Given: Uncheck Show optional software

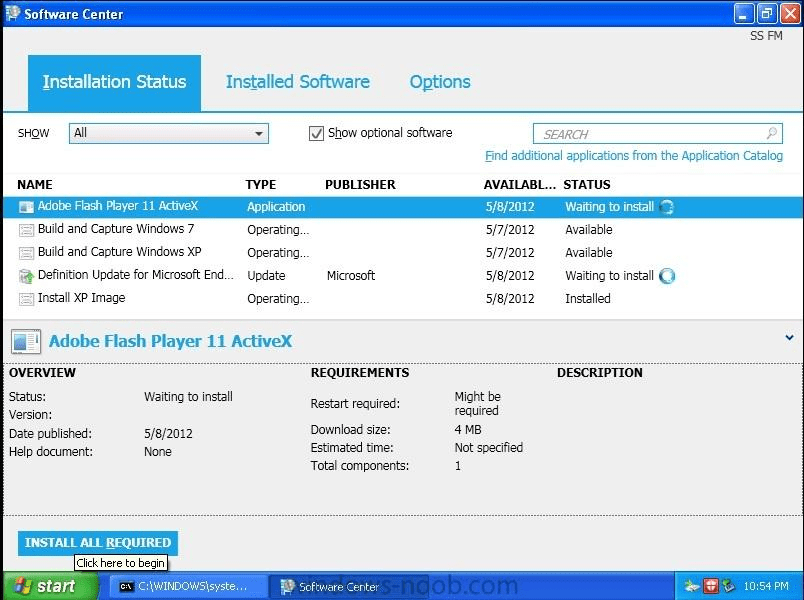Looking at the screenshot, I should click(x=316, y=132).
